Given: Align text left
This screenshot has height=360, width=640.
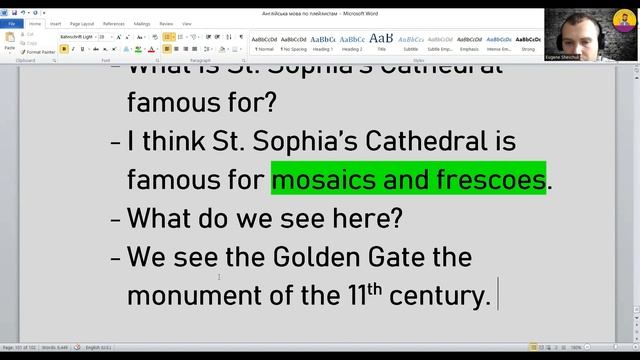Looking at the screenshot, I should pyautogui.click(x=167, y=49).
